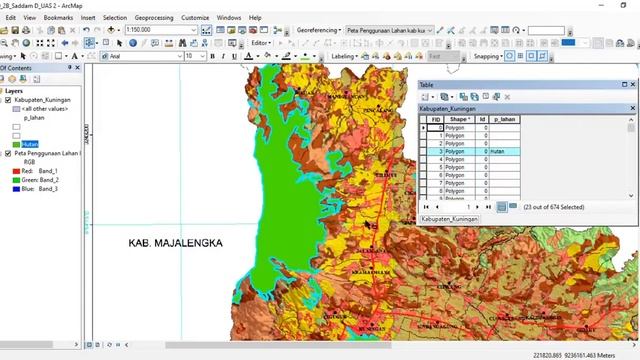The width and height of the screenshot is (640, 360).
Task: Click the Red Band_1 color swatch
Action: [16, 171]
